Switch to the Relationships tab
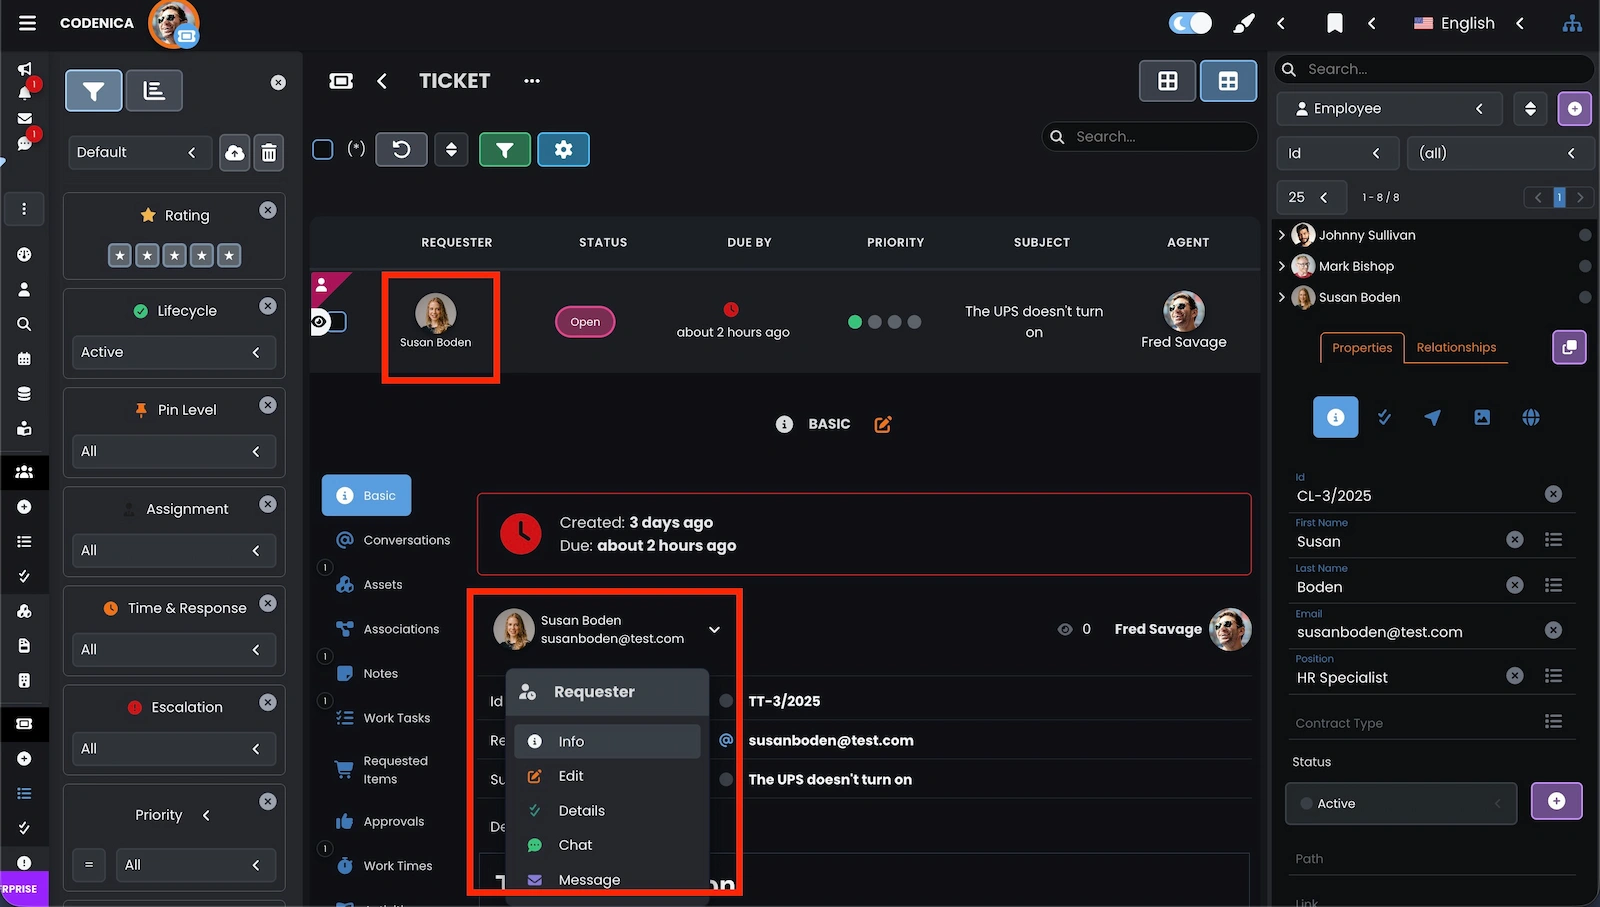The width and height of the screenshot is (1600, 907). point(1456,347)
